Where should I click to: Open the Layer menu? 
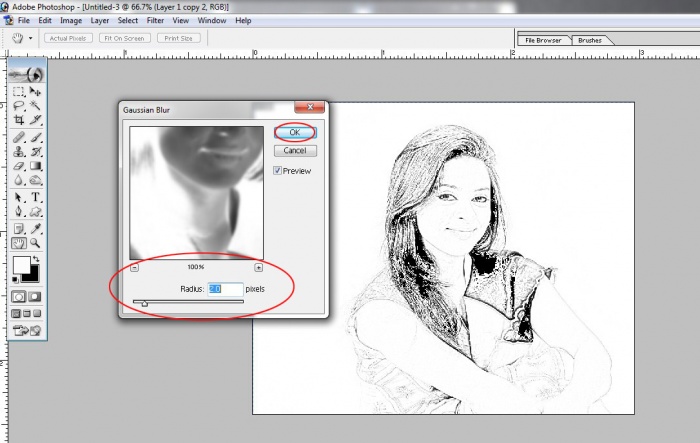pos(100,21)
